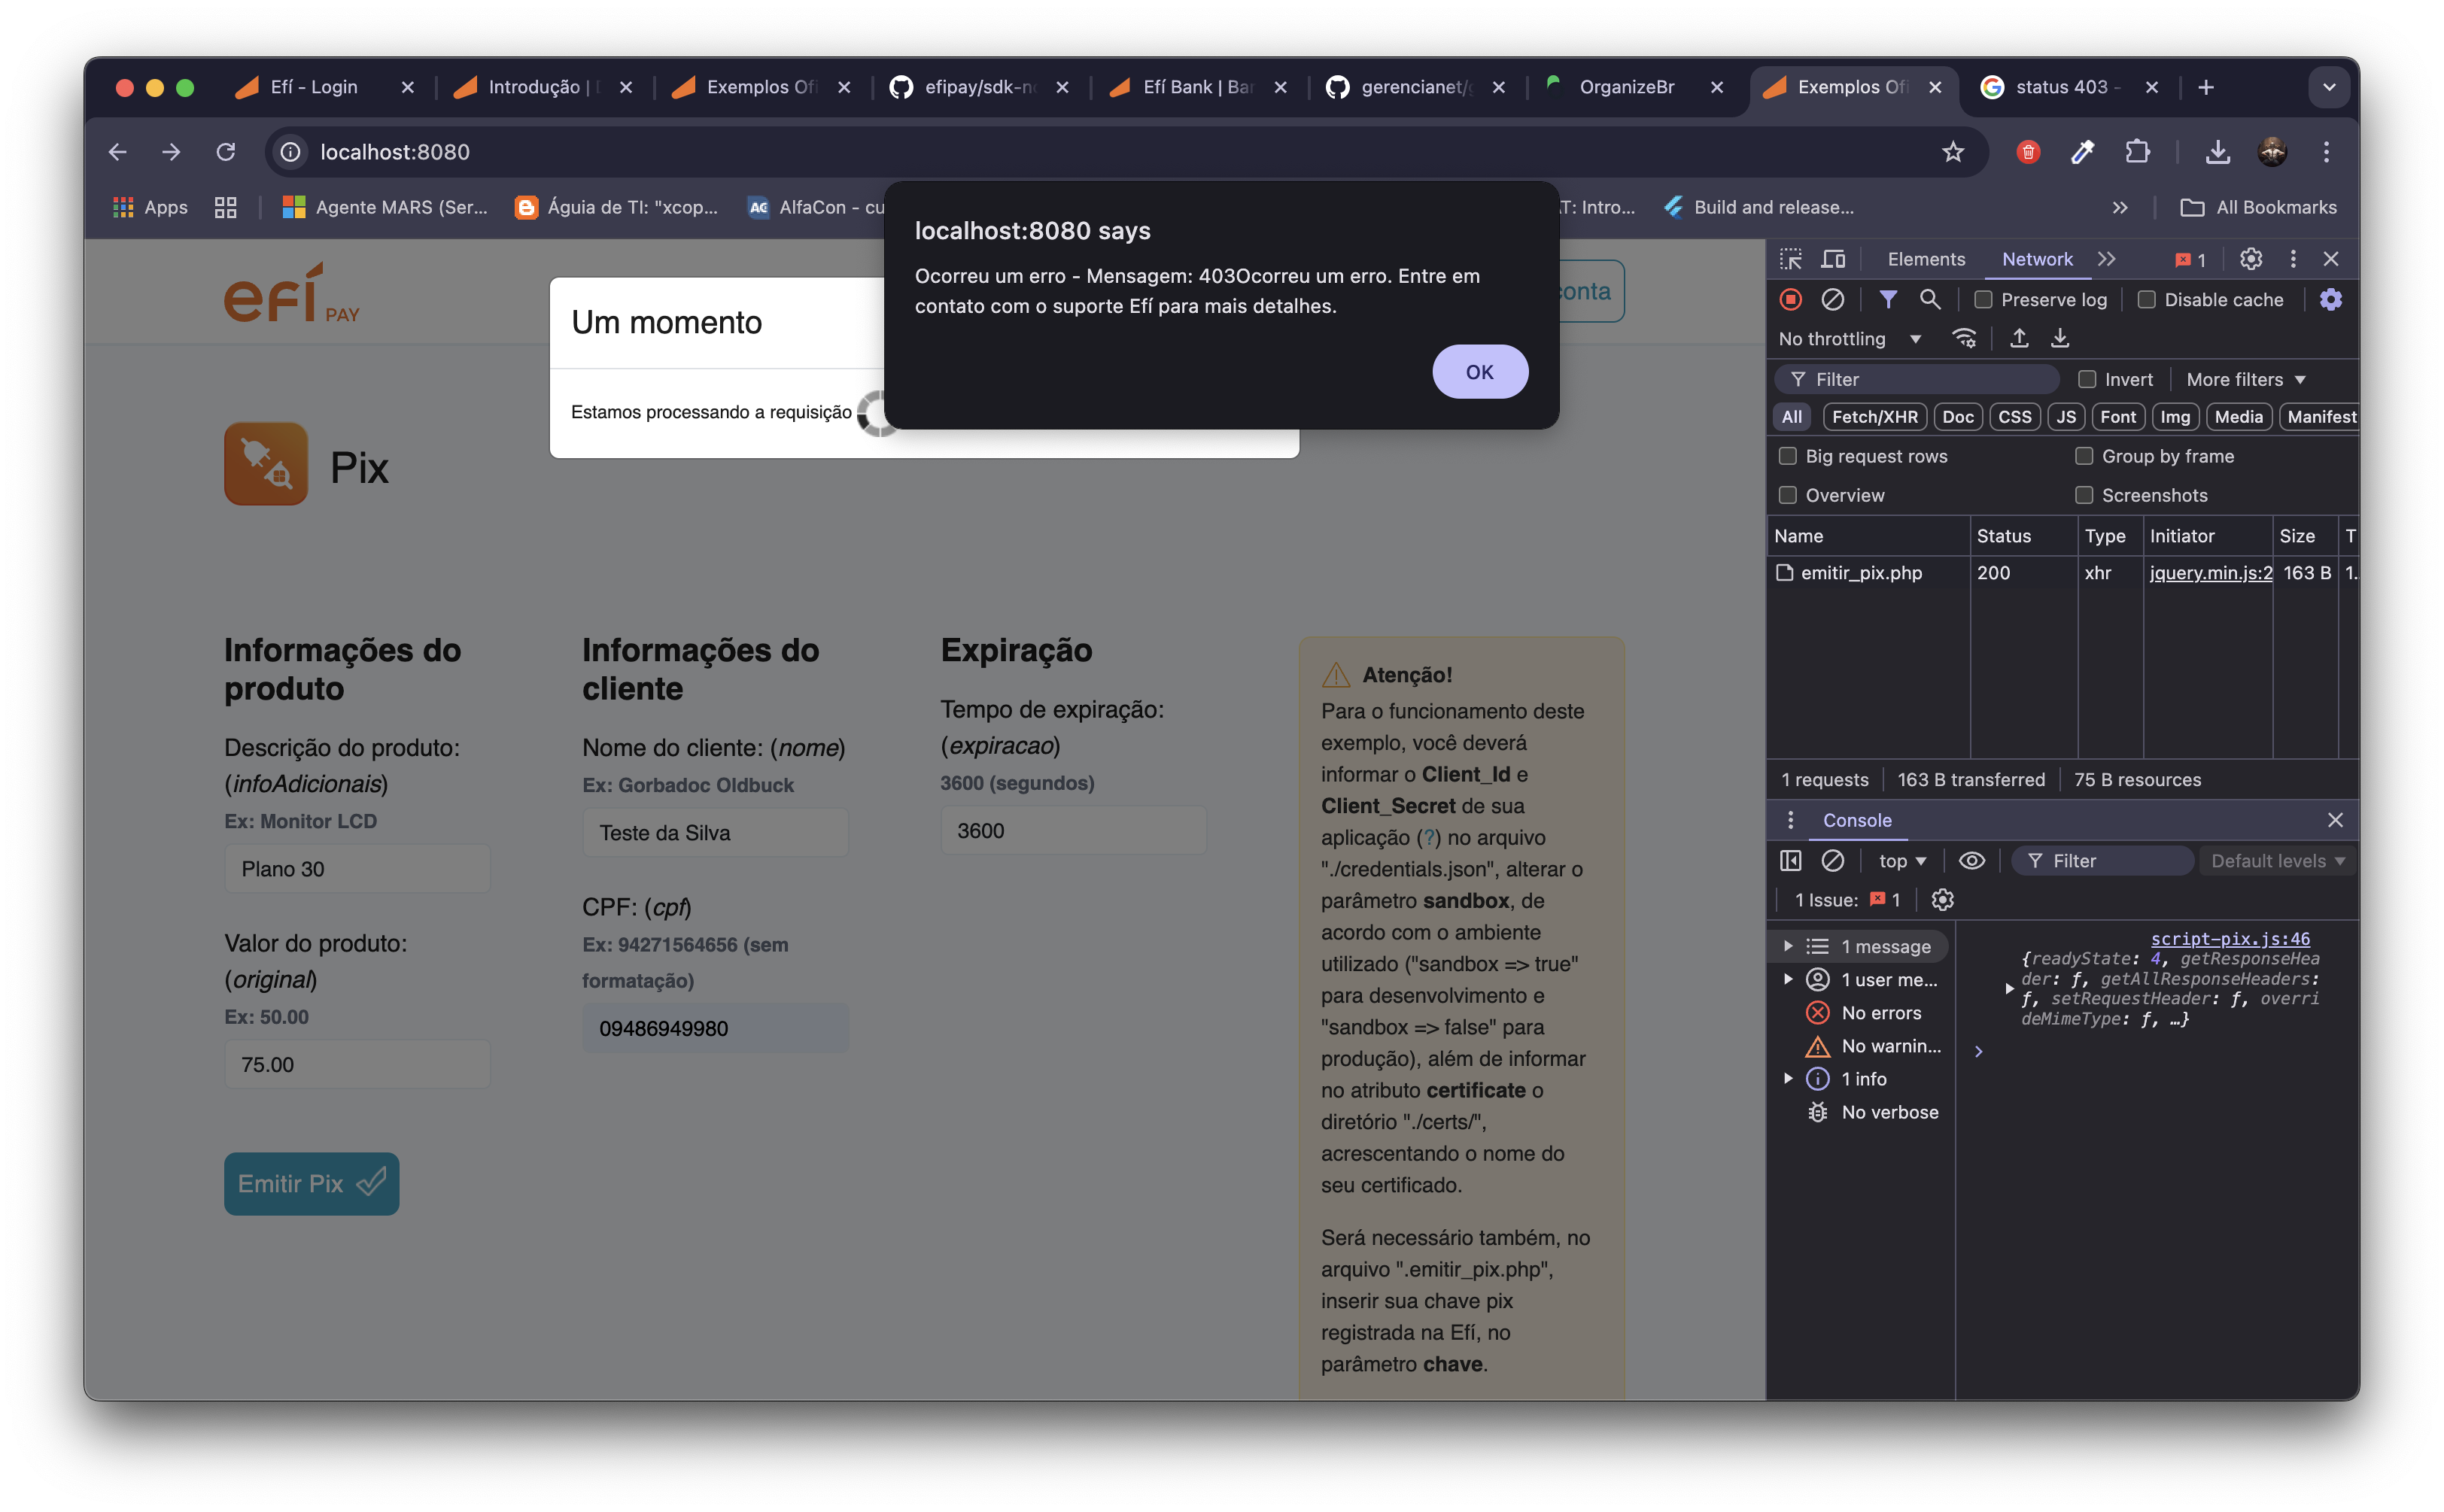
Task: Open the Extensions puzzle icon
Action: [x=2138, y=152]
